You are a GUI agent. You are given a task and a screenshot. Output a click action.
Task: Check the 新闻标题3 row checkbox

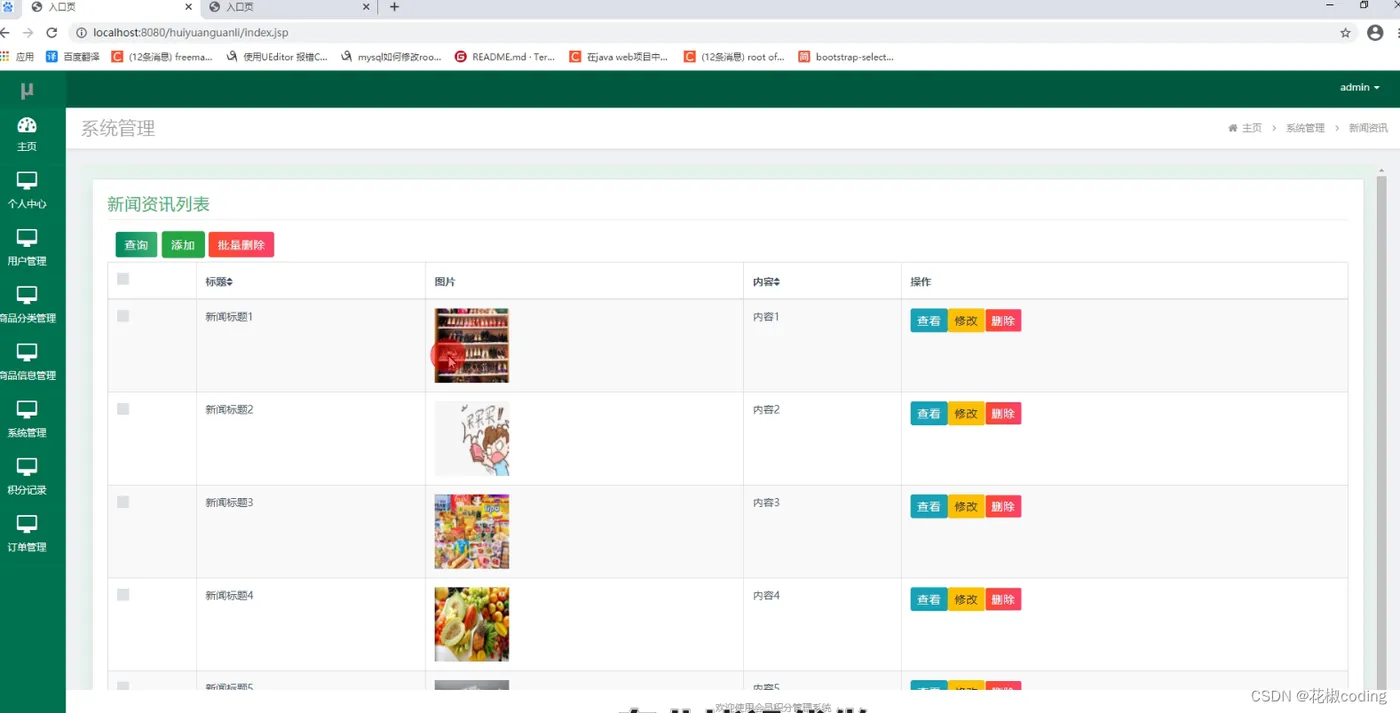click(123, 502)
